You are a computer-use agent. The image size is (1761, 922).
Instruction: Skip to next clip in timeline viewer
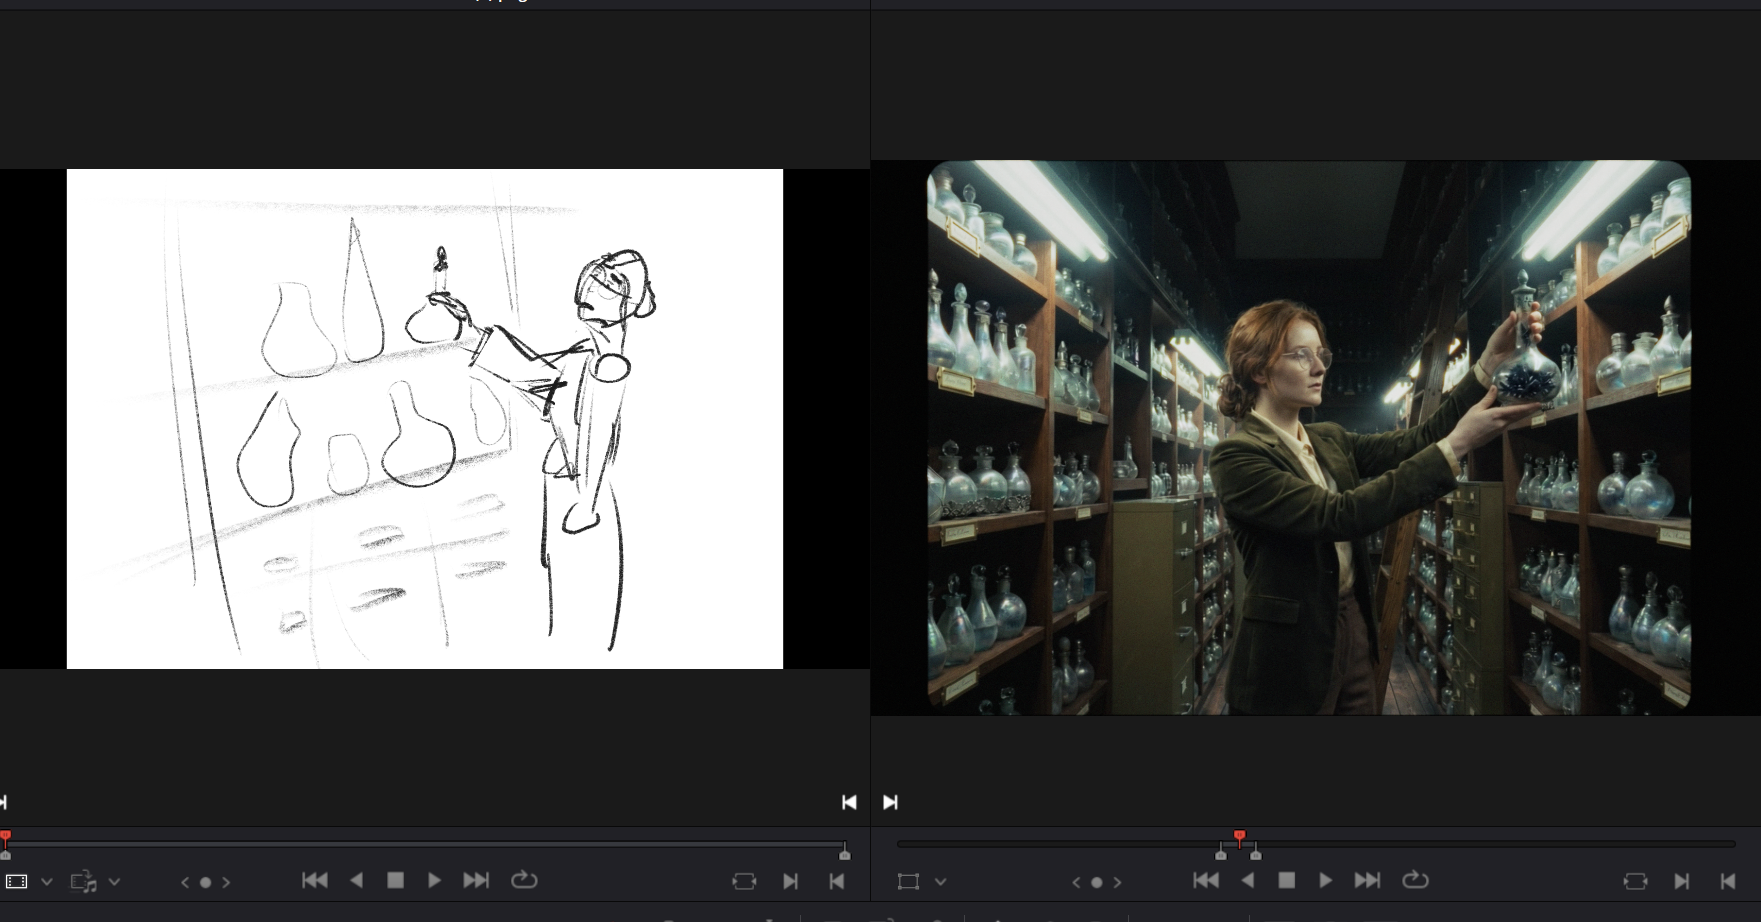pyautogui.click(x=1367, y=881)
